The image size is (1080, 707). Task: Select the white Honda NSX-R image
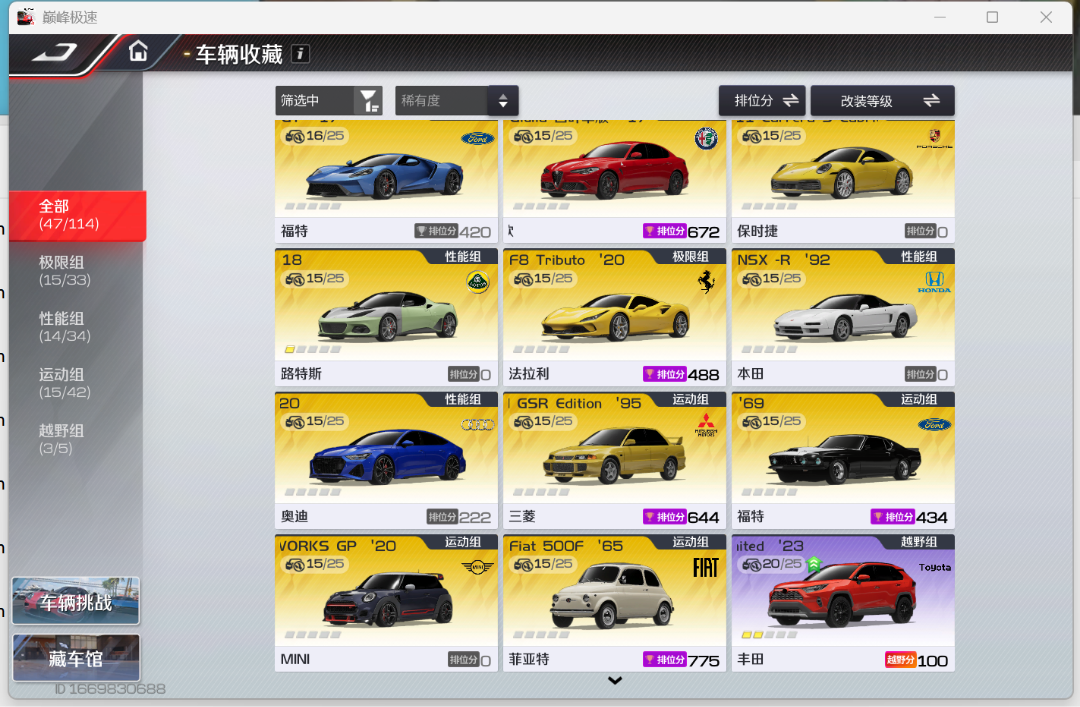click(x=845, y=316)
